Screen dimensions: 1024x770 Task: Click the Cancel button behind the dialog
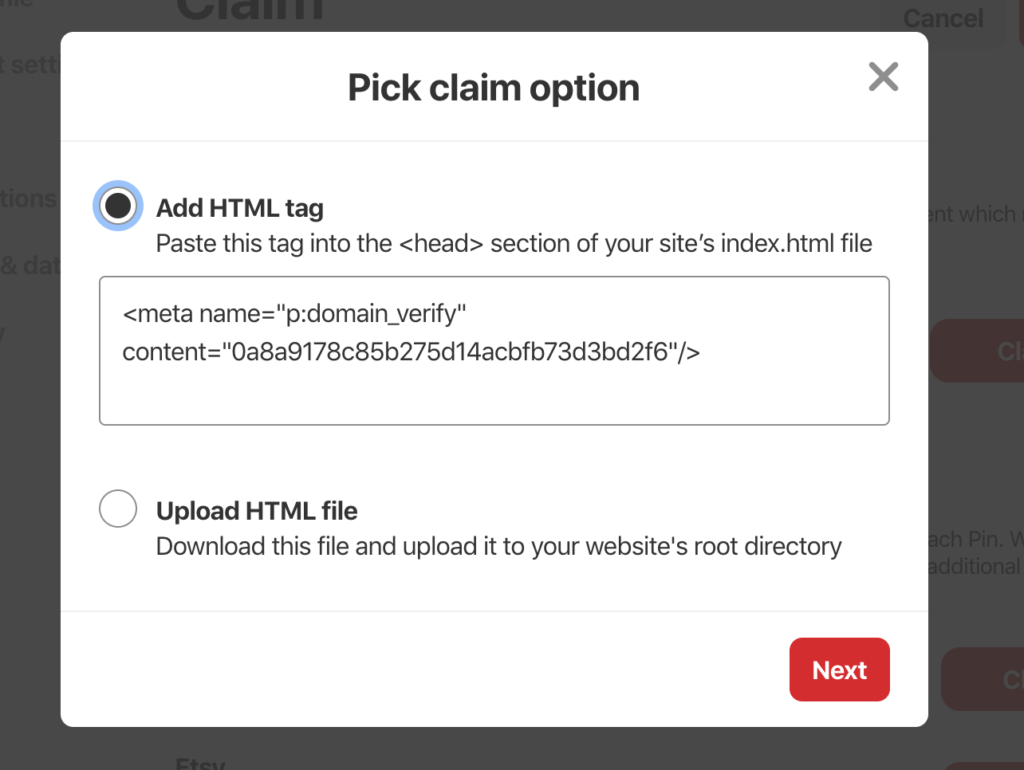click(943, 18)
